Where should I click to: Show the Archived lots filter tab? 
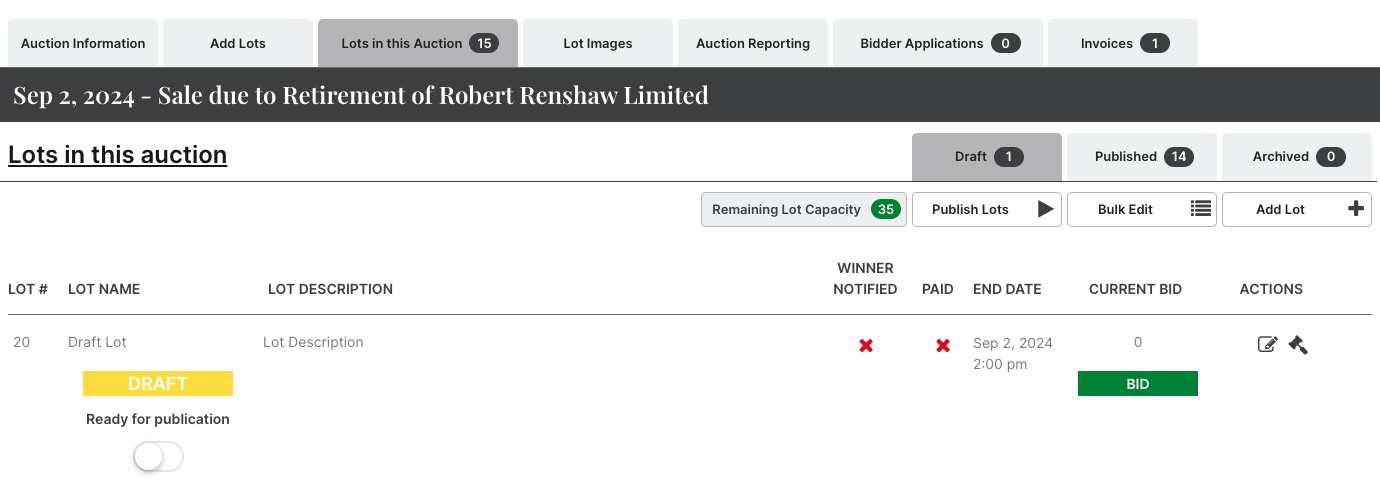tap(1297, 157)
